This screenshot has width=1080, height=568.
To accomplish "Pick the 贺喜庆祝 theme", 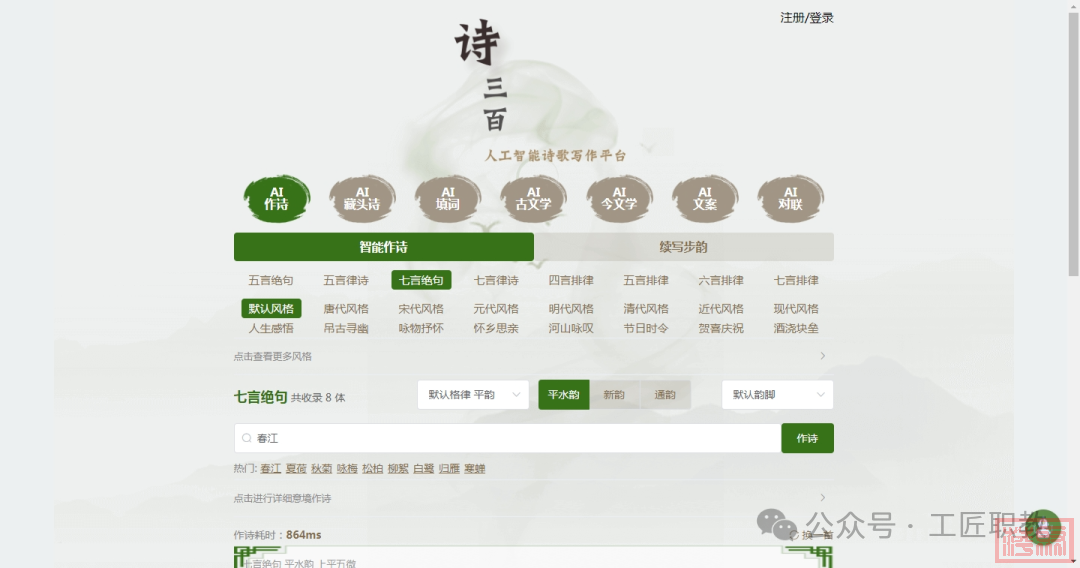I will click(x=721, y=328).
